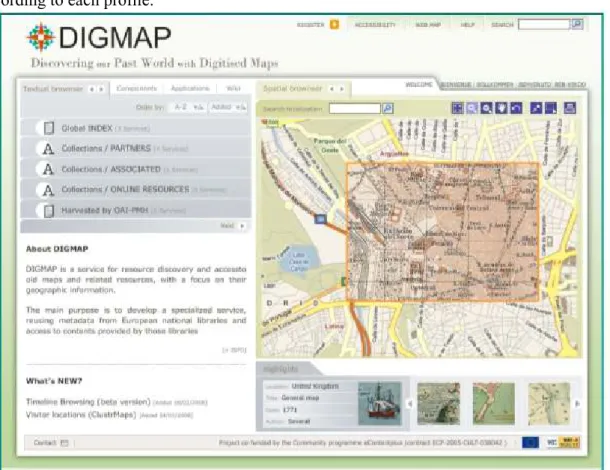Open Visitor locations (ClustrMaps) link
The height and width of the screenshot is (470, 610).
pyautogui.click(x=81, y=415)
